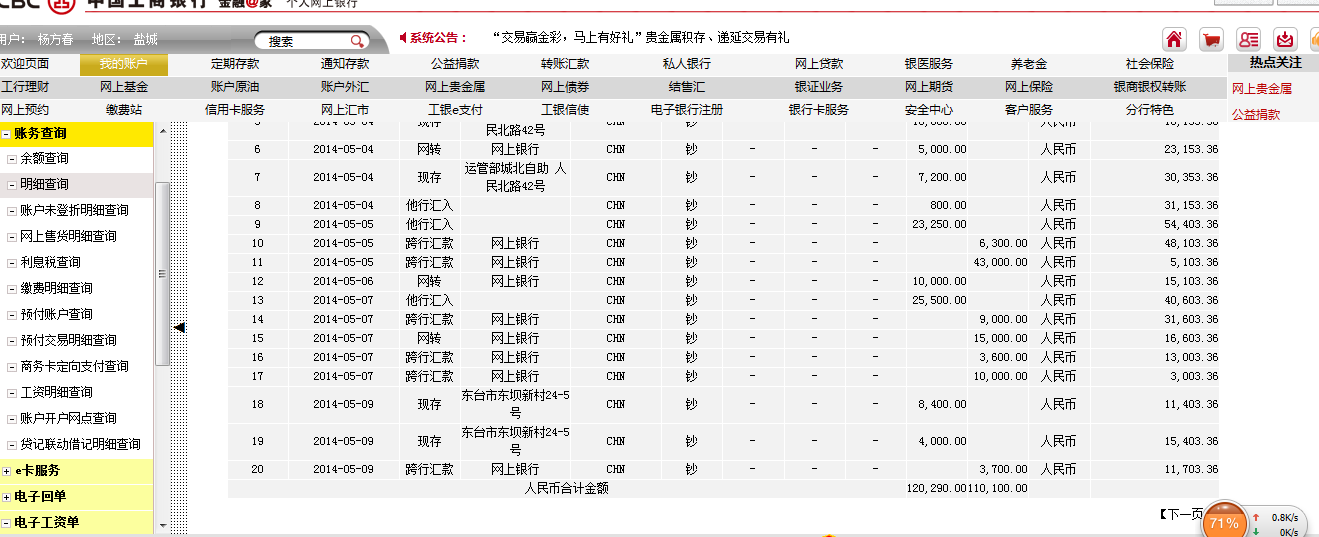Open the 网上债券 menu
This screenshot has height=537, width=1319.
pos(565,87)
